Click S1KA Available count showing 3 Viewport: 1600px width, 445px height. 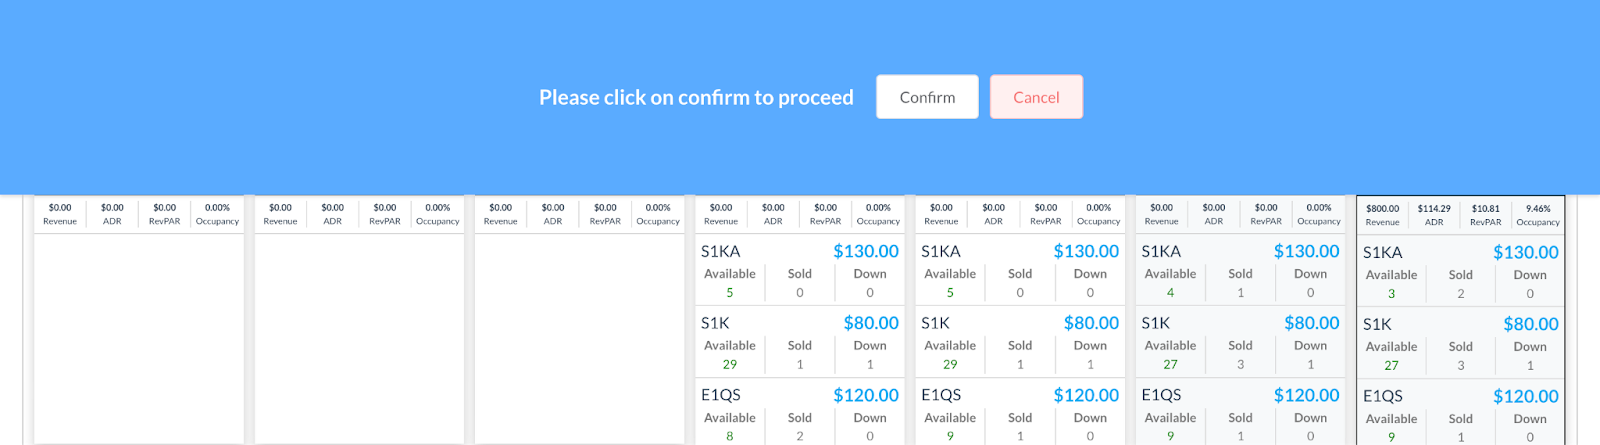(x=1391, y=294)
